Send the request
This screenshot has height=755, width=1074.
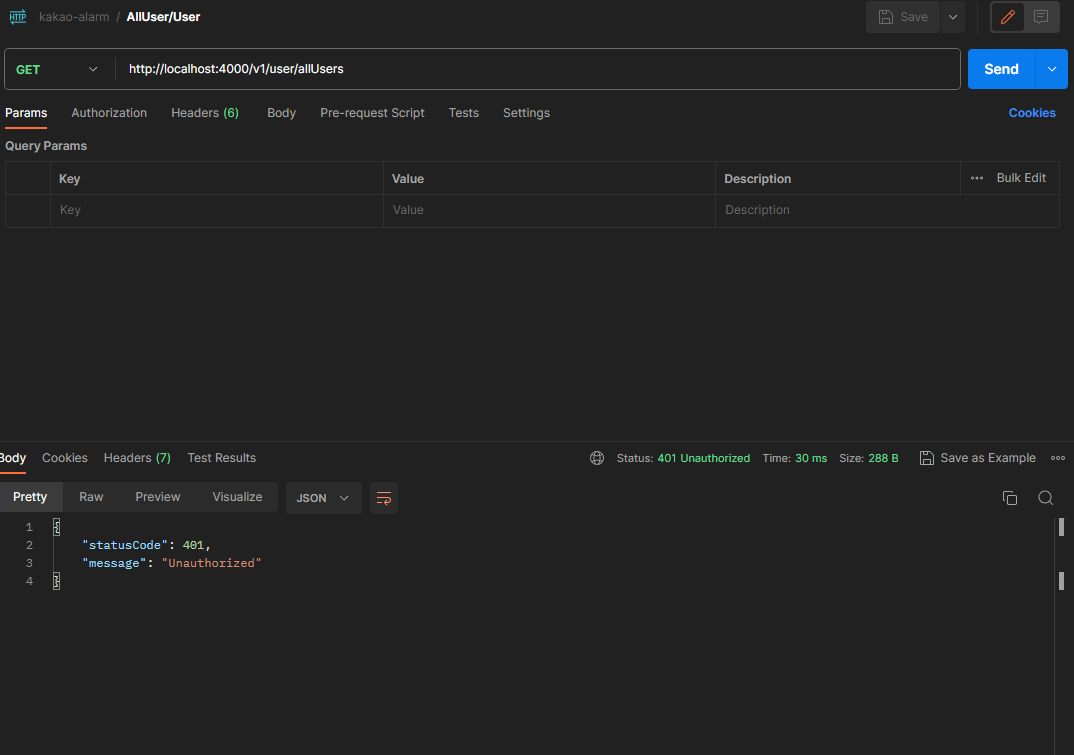pyautogui.click(x=1001, y=69)
